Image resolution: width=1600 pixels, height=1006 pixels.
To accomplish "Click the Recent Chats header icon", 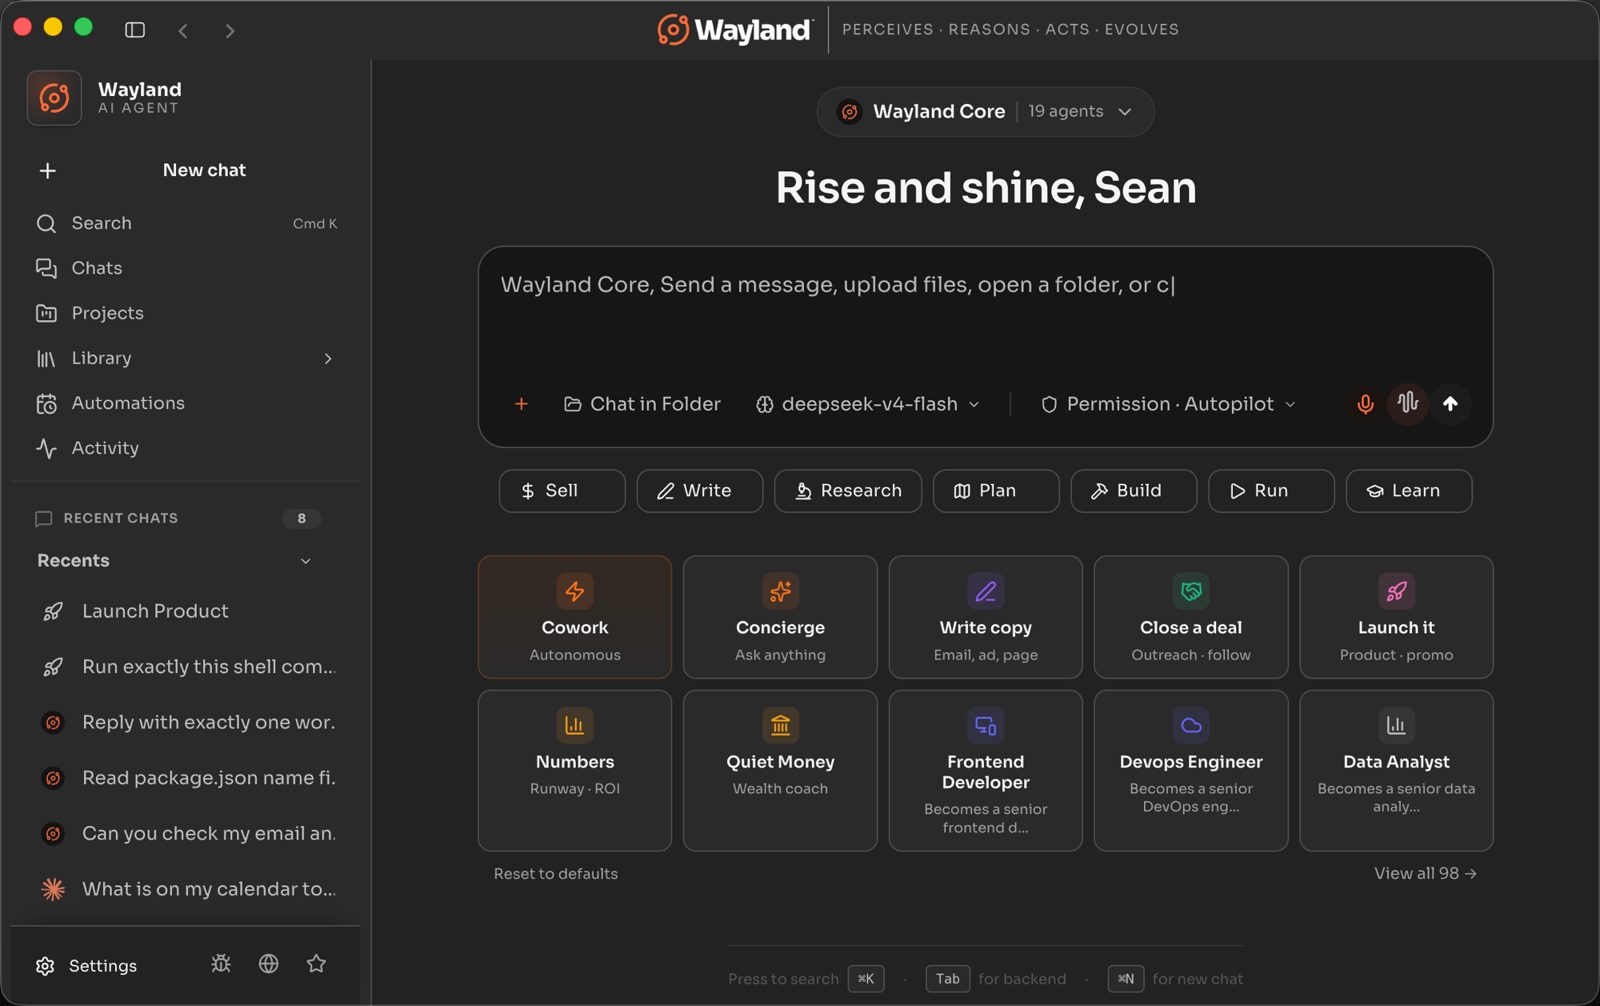I will [43, 519].
